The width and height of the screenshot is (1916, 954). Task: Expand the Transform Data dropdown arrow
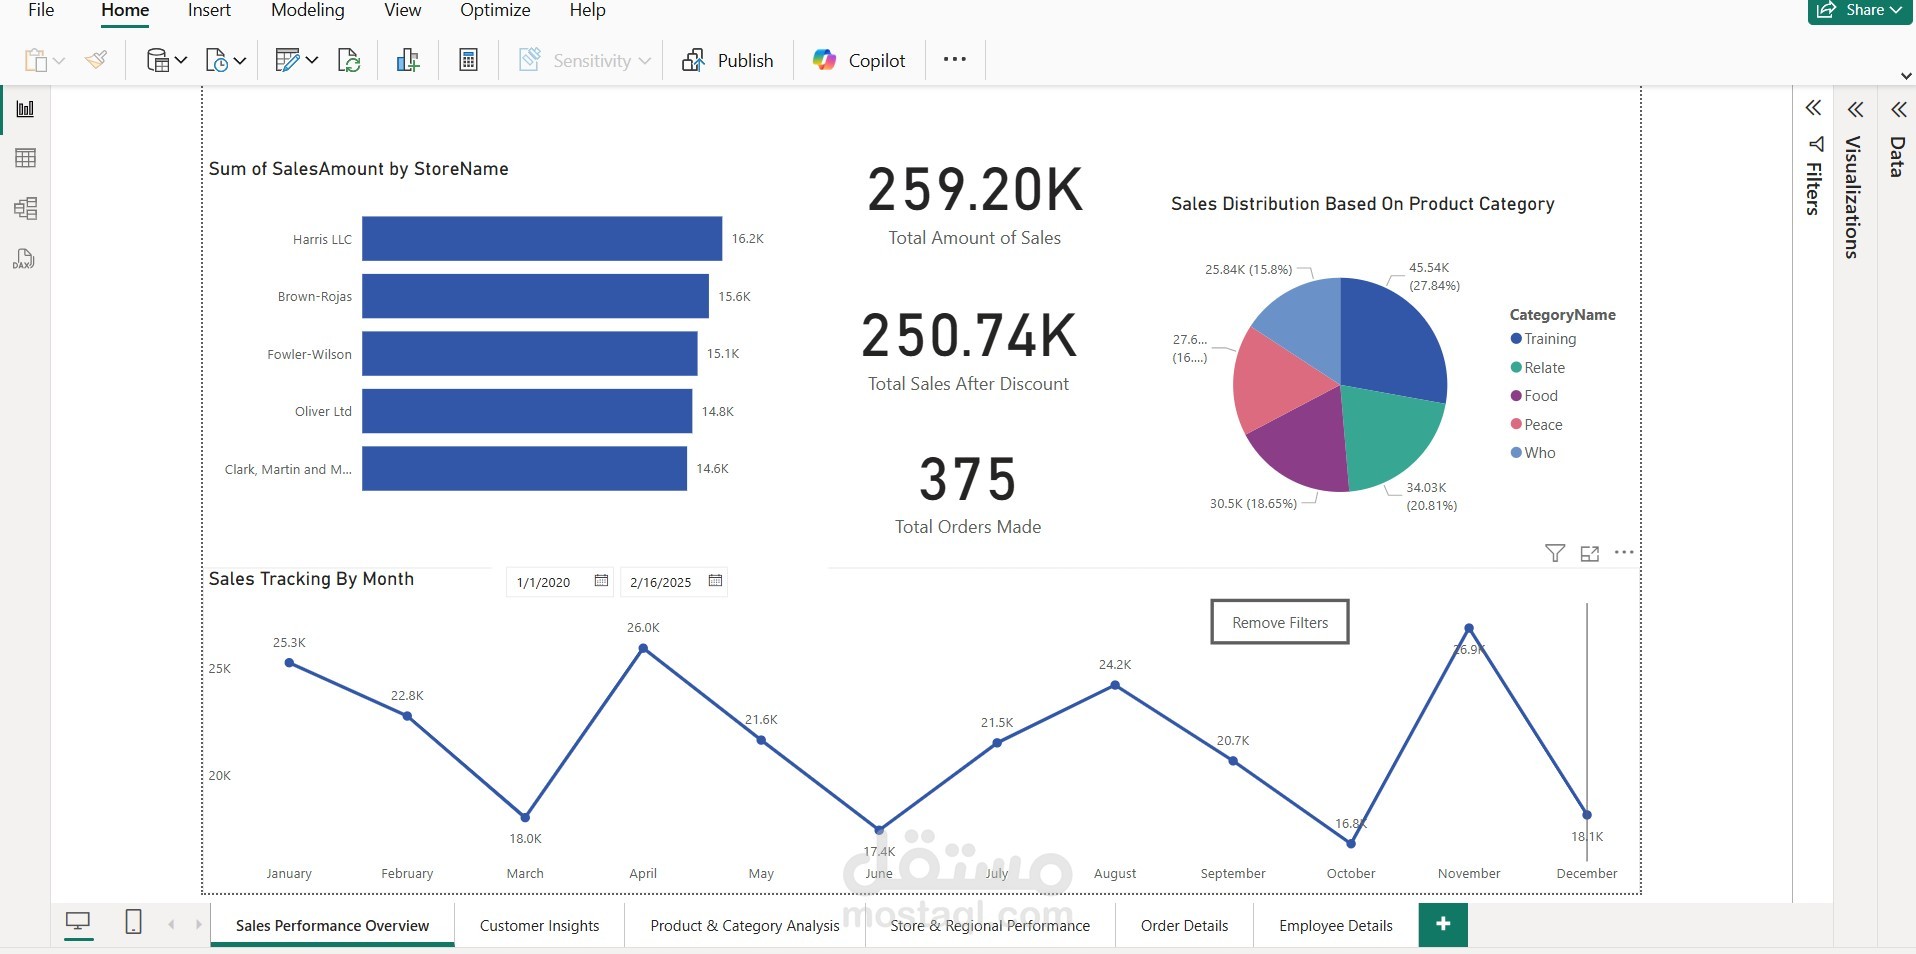[312, 61]
